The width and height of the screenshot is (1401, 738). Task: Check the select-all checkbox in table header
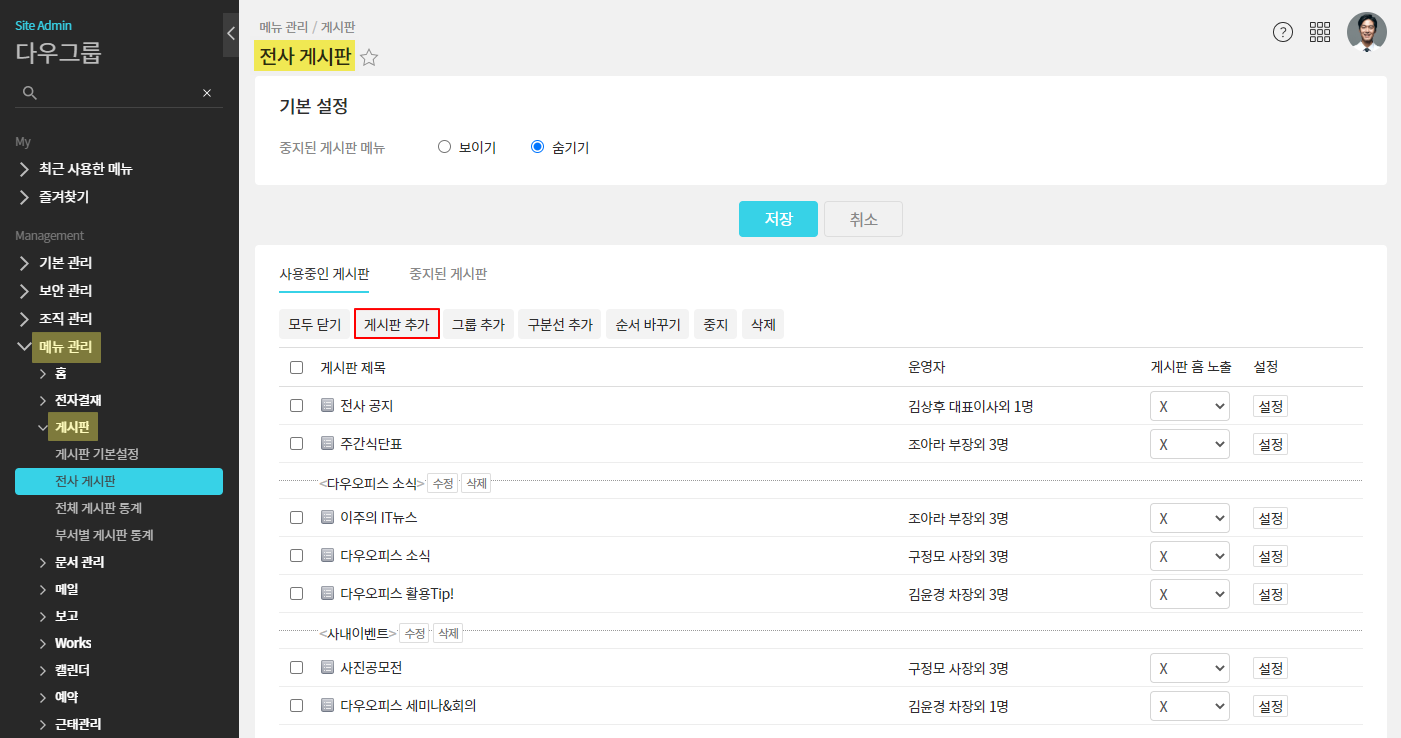pos(296,367)
